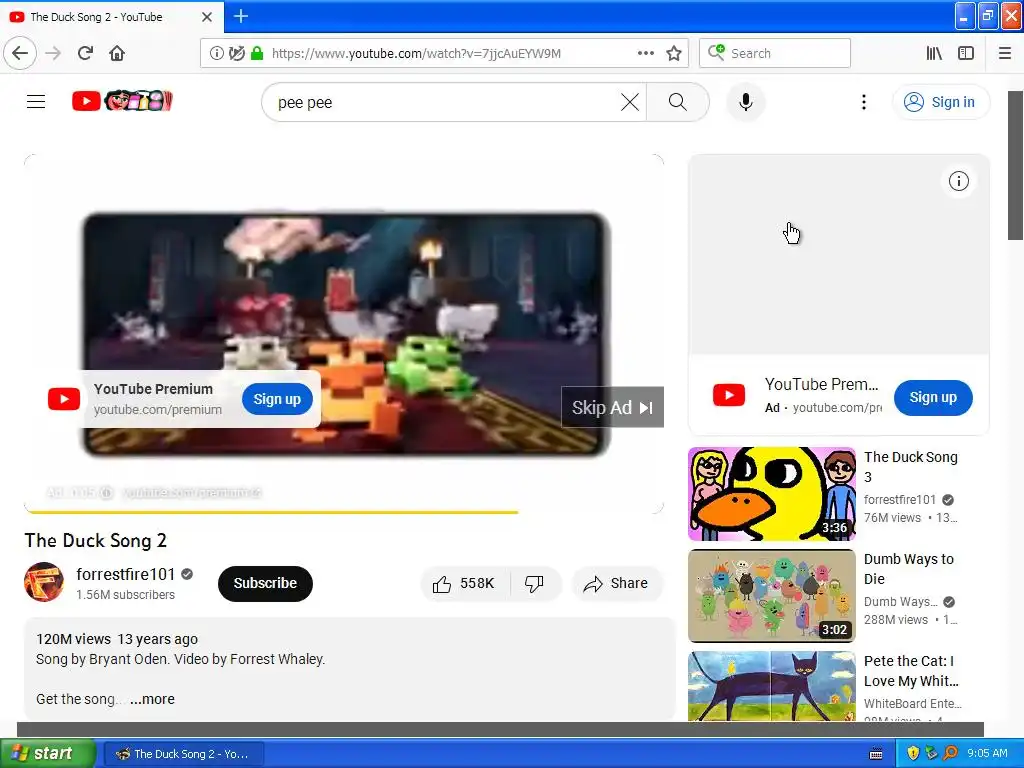This screenshot has width=1024, height=768.
Task: Click the YouTube logo in sidebar ad
Action: click(729, 396)
